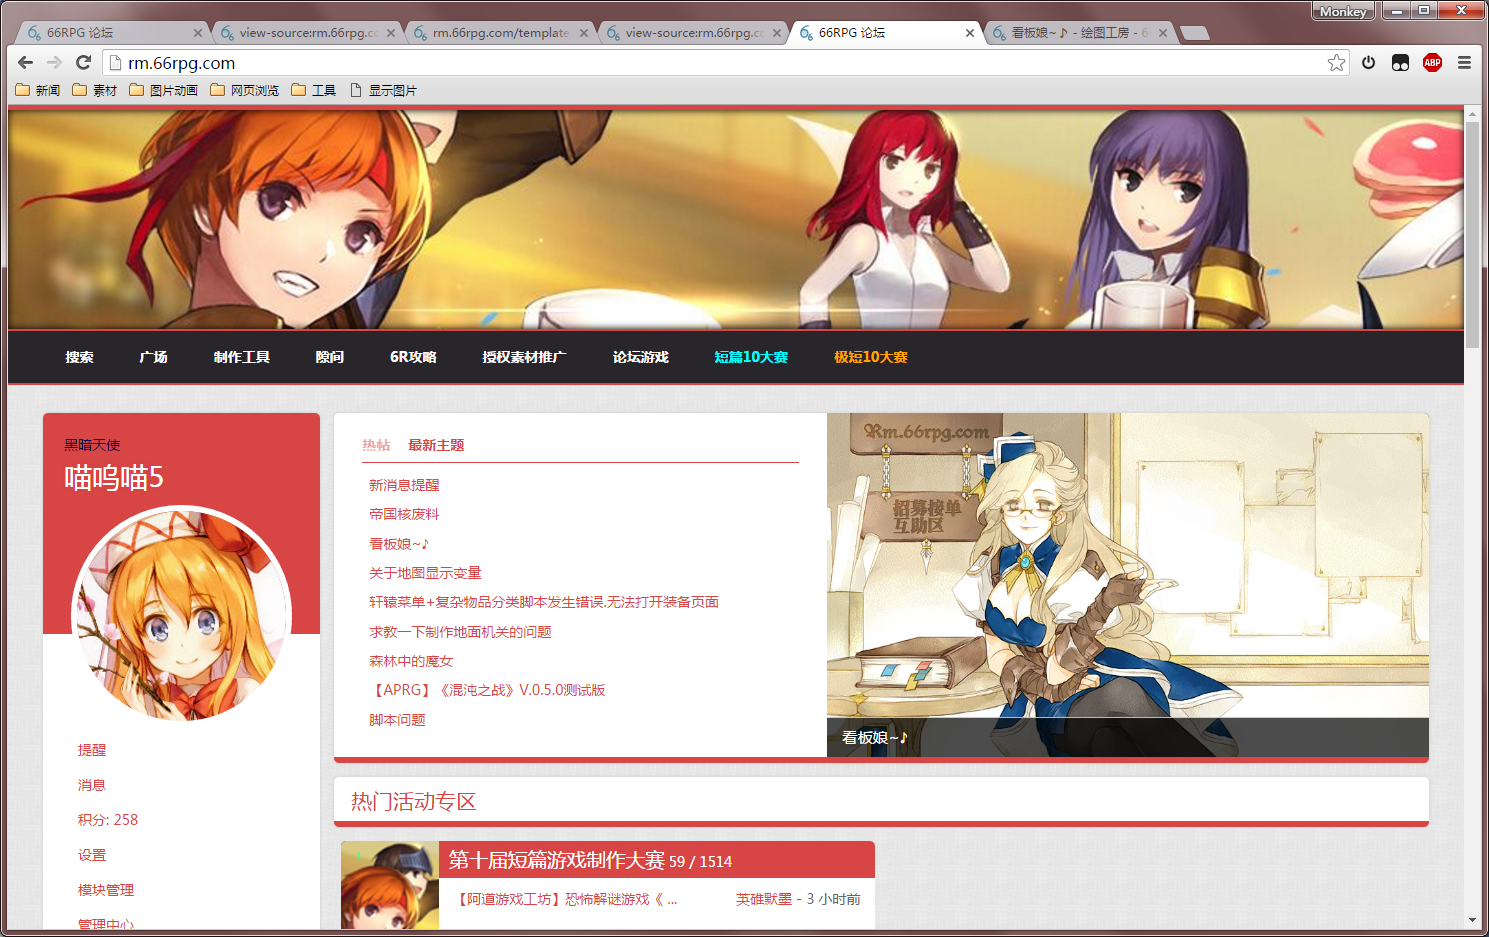
Task: Open 提醒 in user sidebar
Action: (x=92, y=750)
